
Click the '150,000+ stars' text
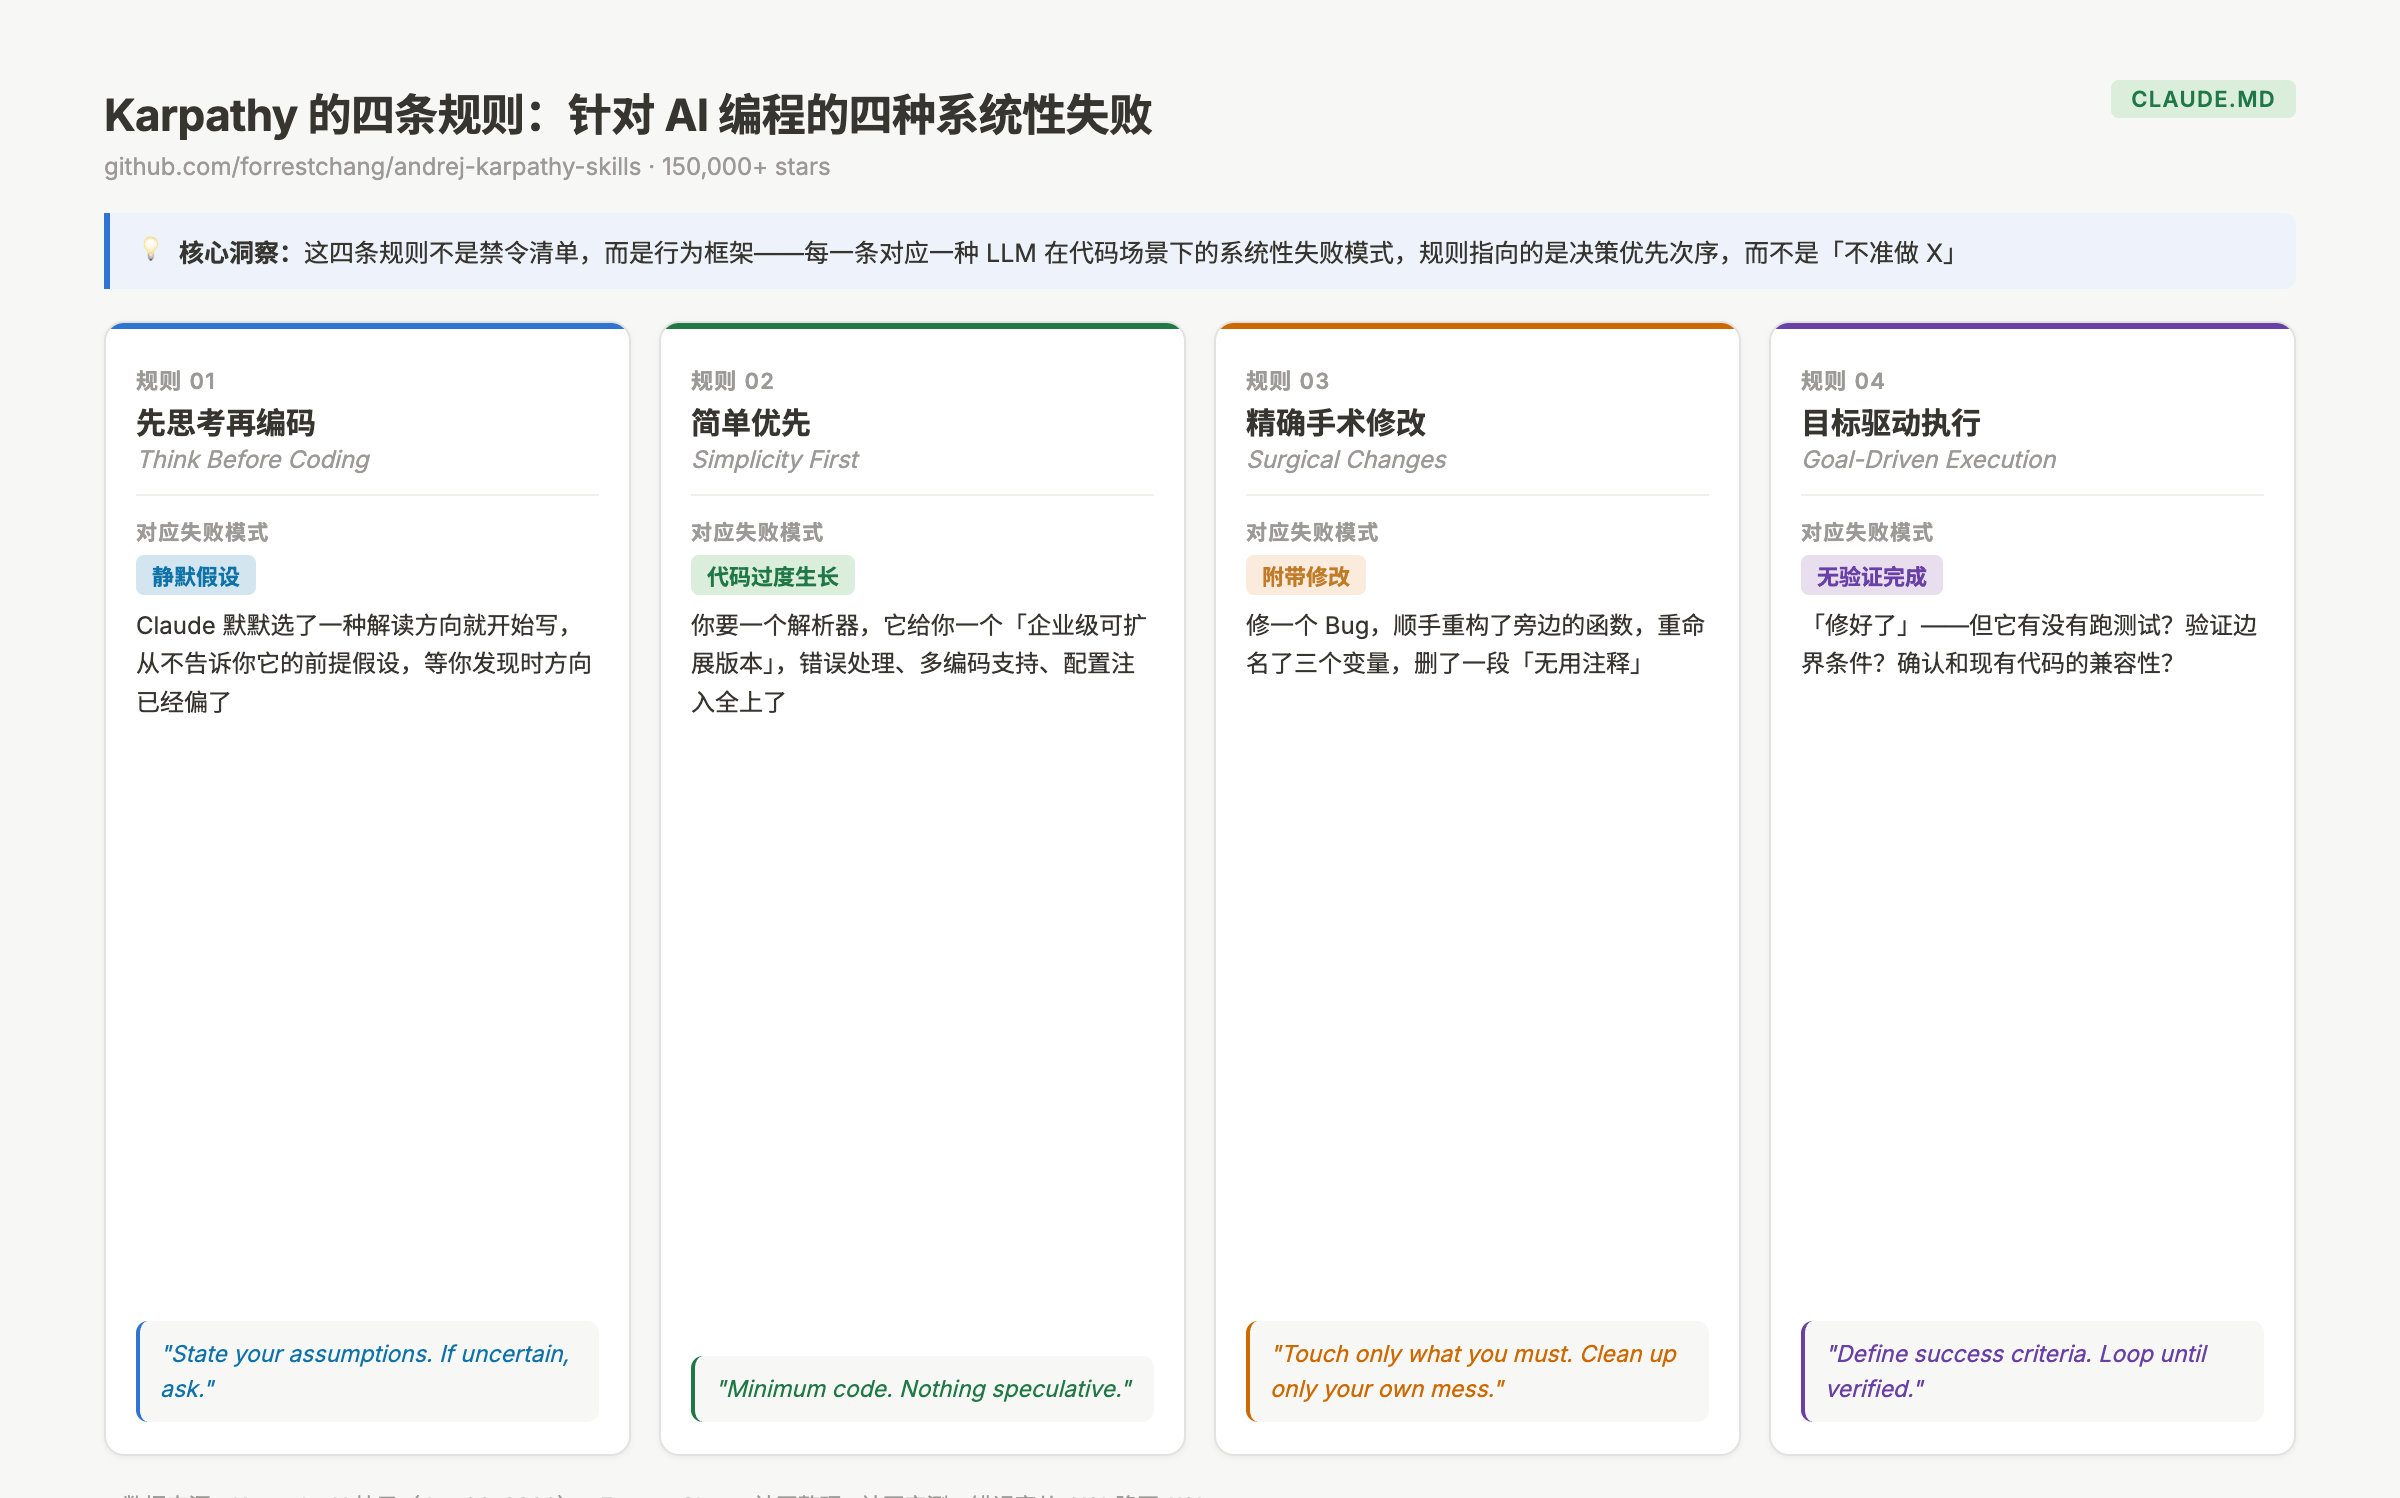(746, 166)
